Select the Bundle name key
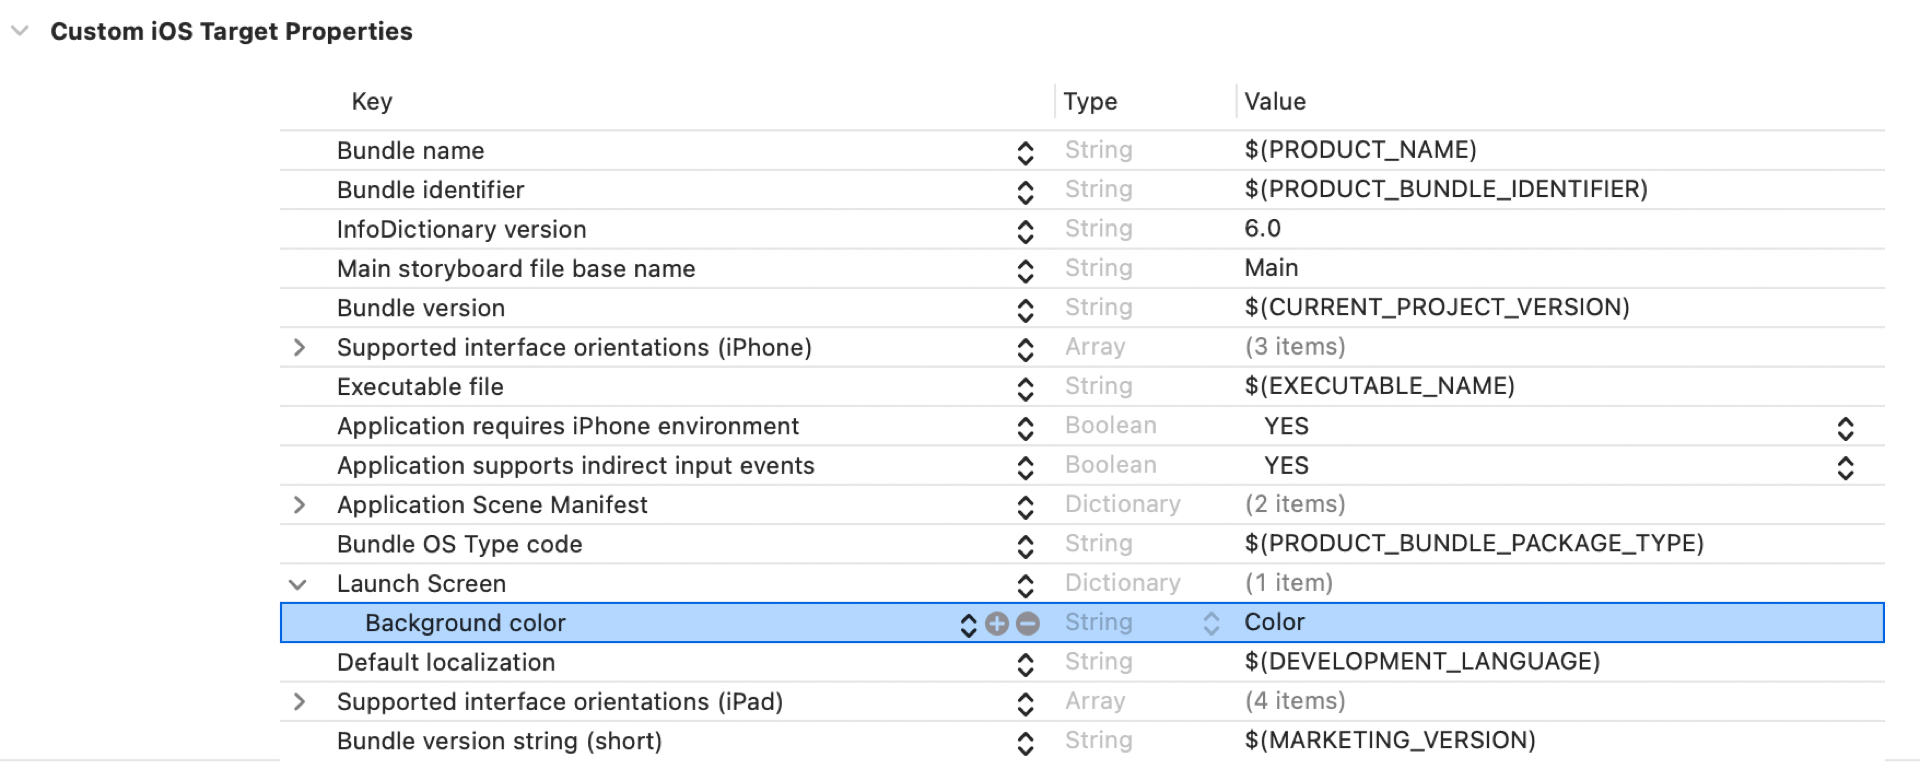The width and height of the screenshot is (1920, 777). pyautogui.click(x=410, y=151)
